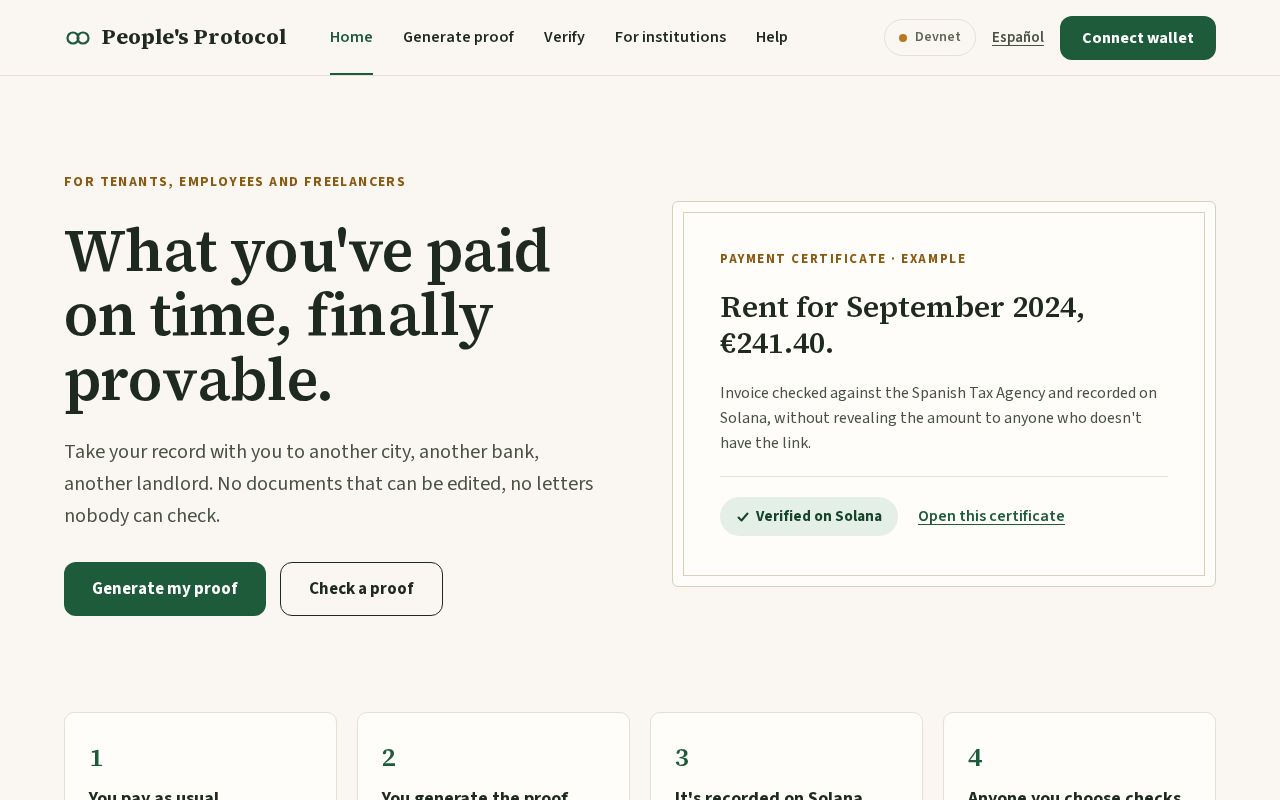Select step 3 recorded on Solana card
1280x800 pixels.
click(786, 756)
